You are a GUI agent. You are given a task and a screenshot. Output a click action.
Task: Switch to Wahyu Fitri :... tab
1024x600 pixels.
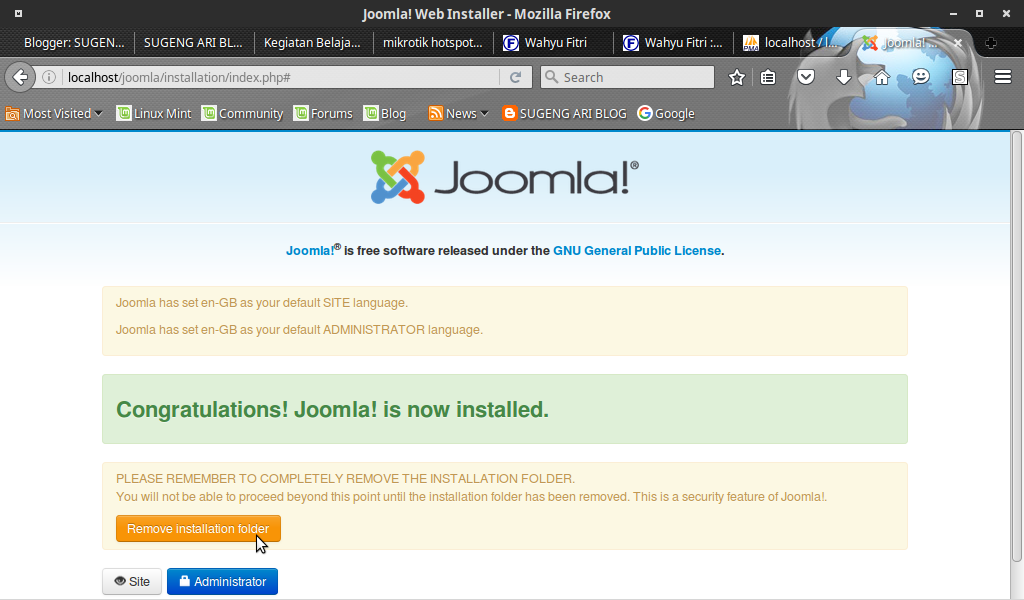pyautogui.click(x=673, y=43)
